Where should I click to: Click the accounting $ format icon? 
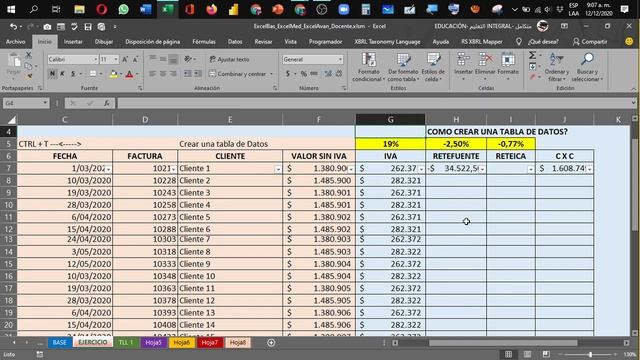tap(288, 74)
